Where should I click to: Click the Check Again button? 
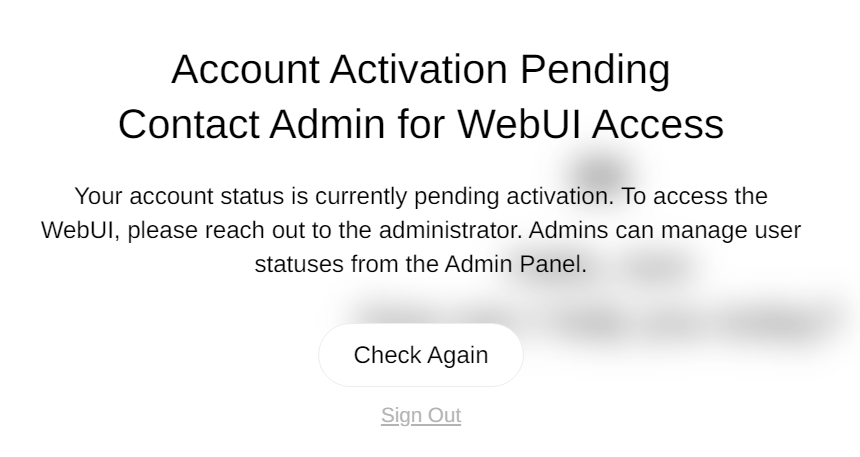421,355
